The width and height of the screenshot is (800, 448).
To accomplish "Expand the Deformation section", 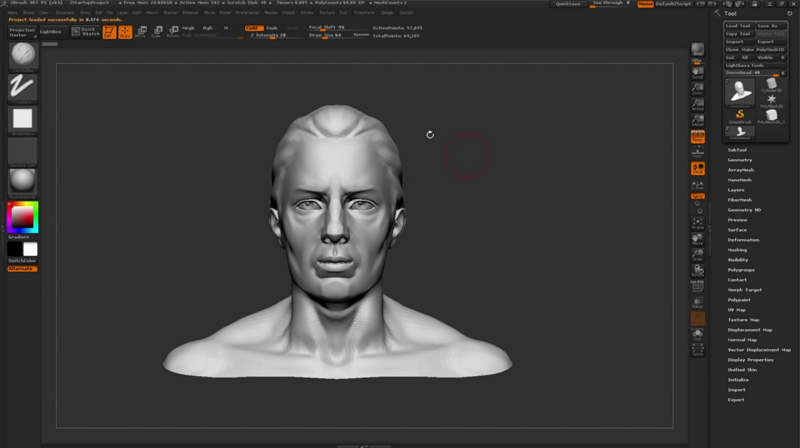I will coord(743,240).
